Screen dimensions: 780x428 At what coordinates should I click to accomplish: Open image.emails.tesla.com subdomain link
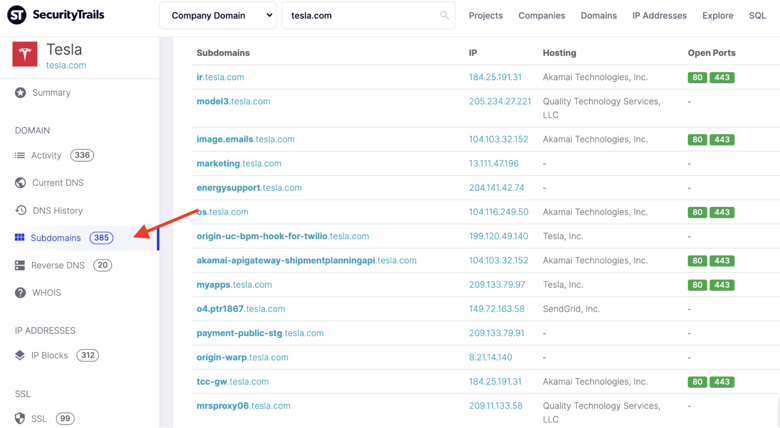[245, 139]
